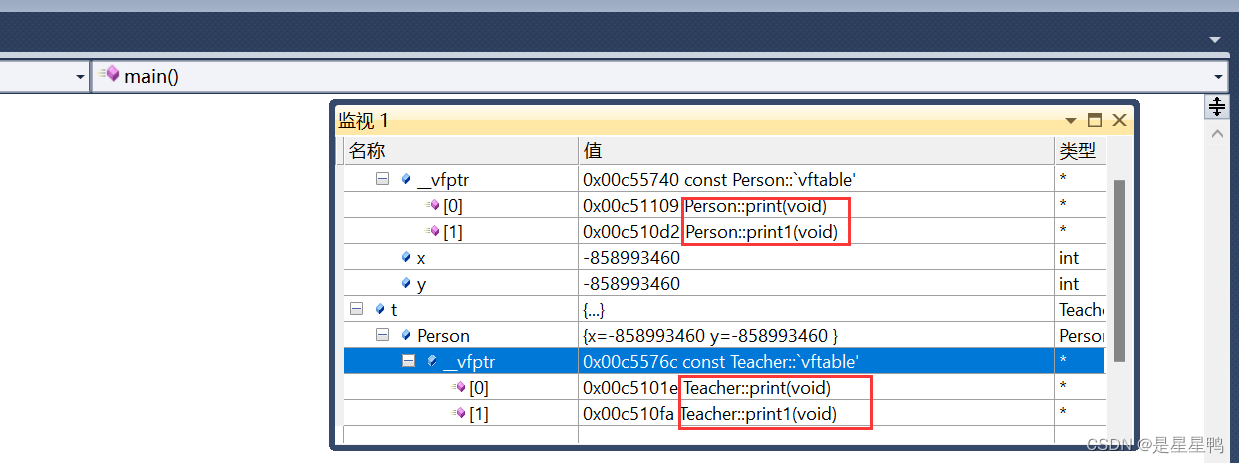This screenshot has height=463, width=1239.
Task: Open the tab overflow dropdown arrow at top right
Action: 1215,40
